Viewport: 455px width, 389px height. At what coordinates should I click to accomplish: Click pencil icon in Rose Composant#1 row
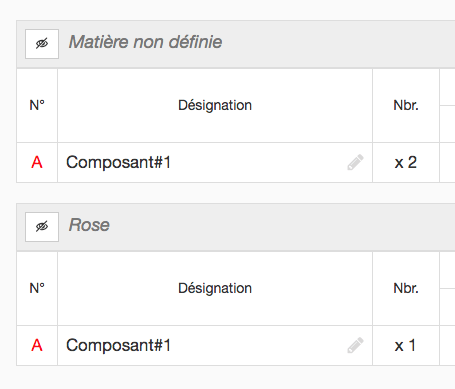pos(355,345)
